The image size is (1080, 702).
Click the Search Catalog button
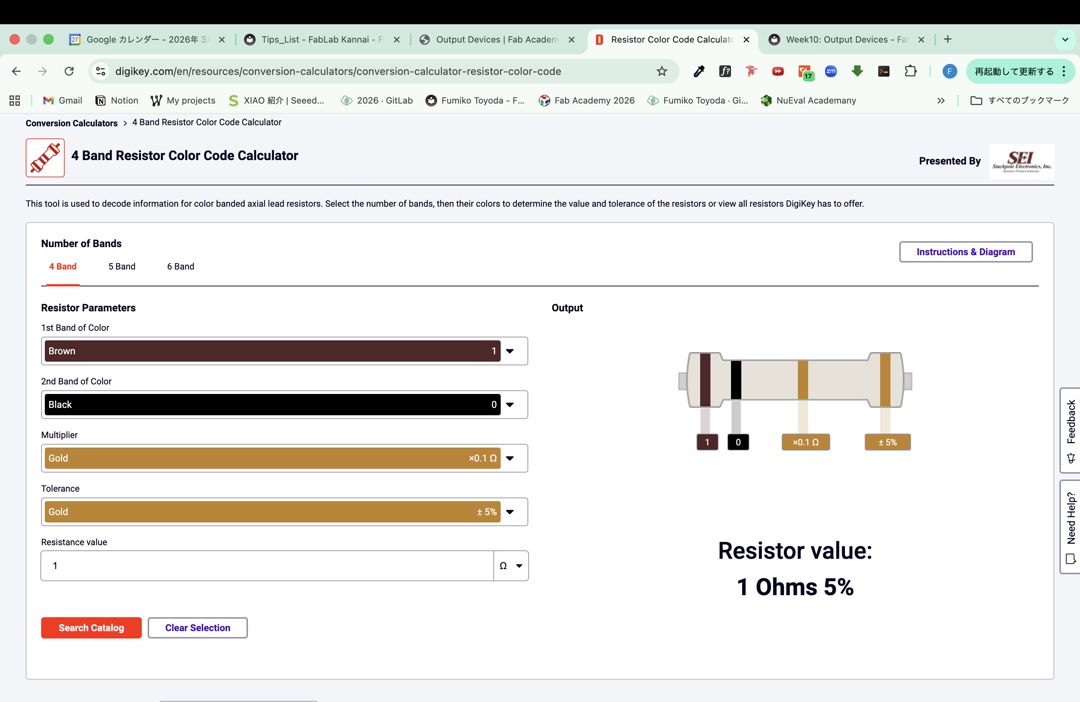click(91, 627)
